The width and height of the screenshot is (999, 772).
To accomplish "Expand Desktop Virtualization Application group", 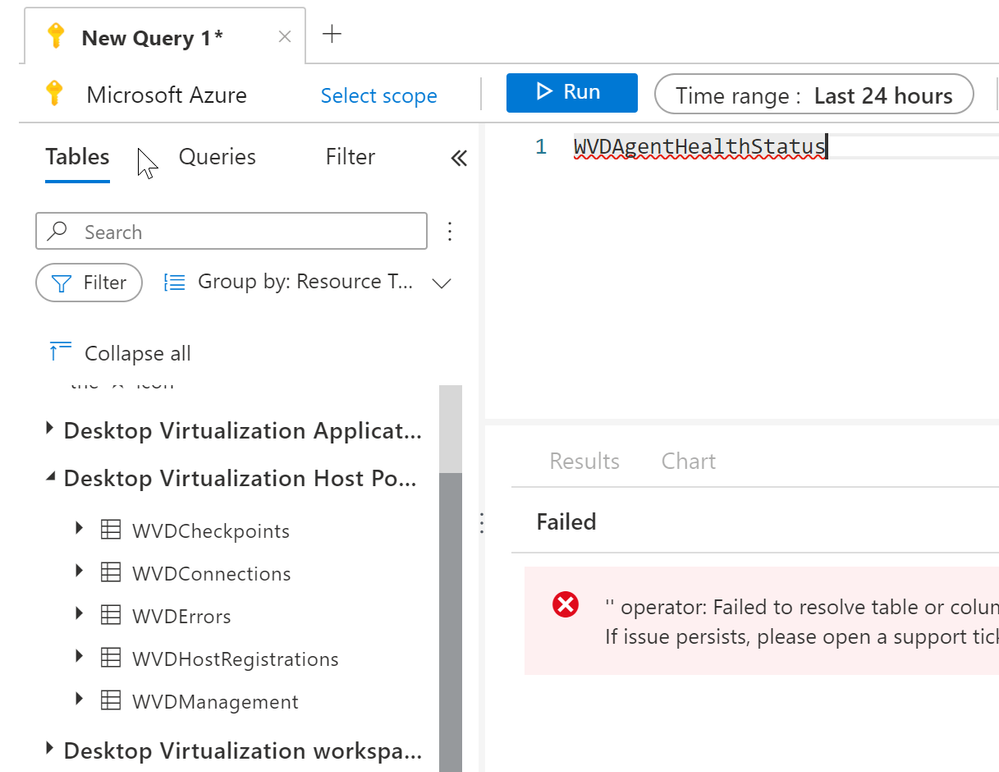I will (x=50, y=430).
